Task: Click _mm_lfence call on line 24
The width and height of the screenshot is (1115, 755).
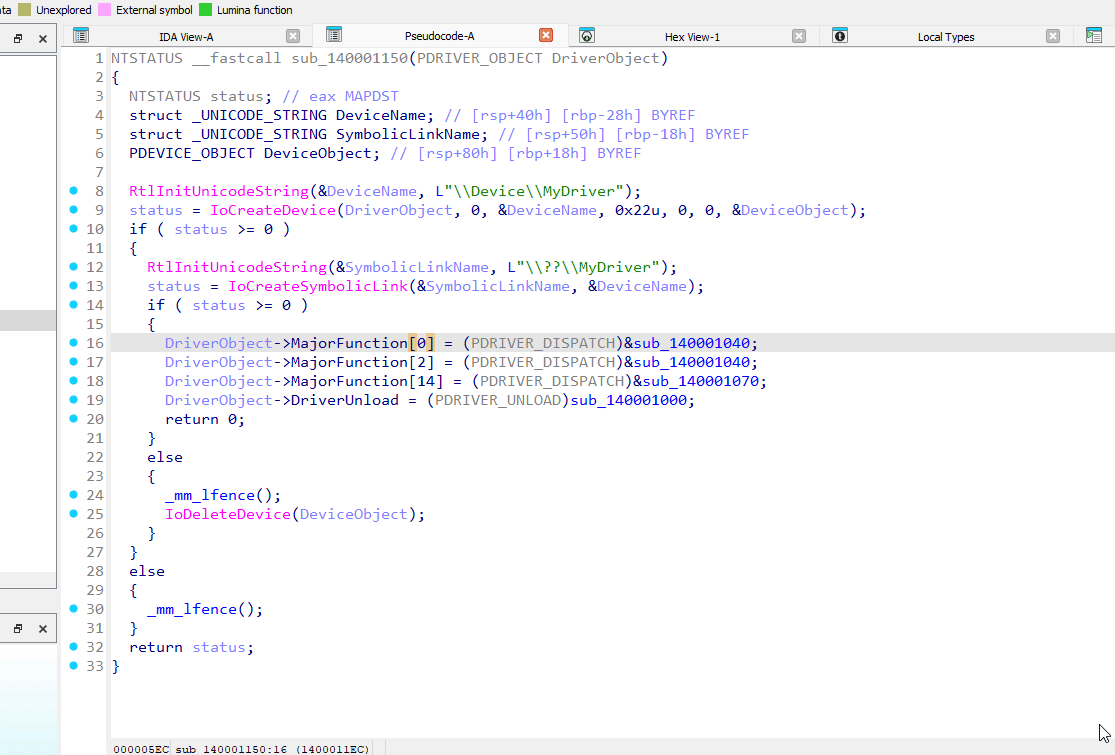Action: (x=210, y=496)
